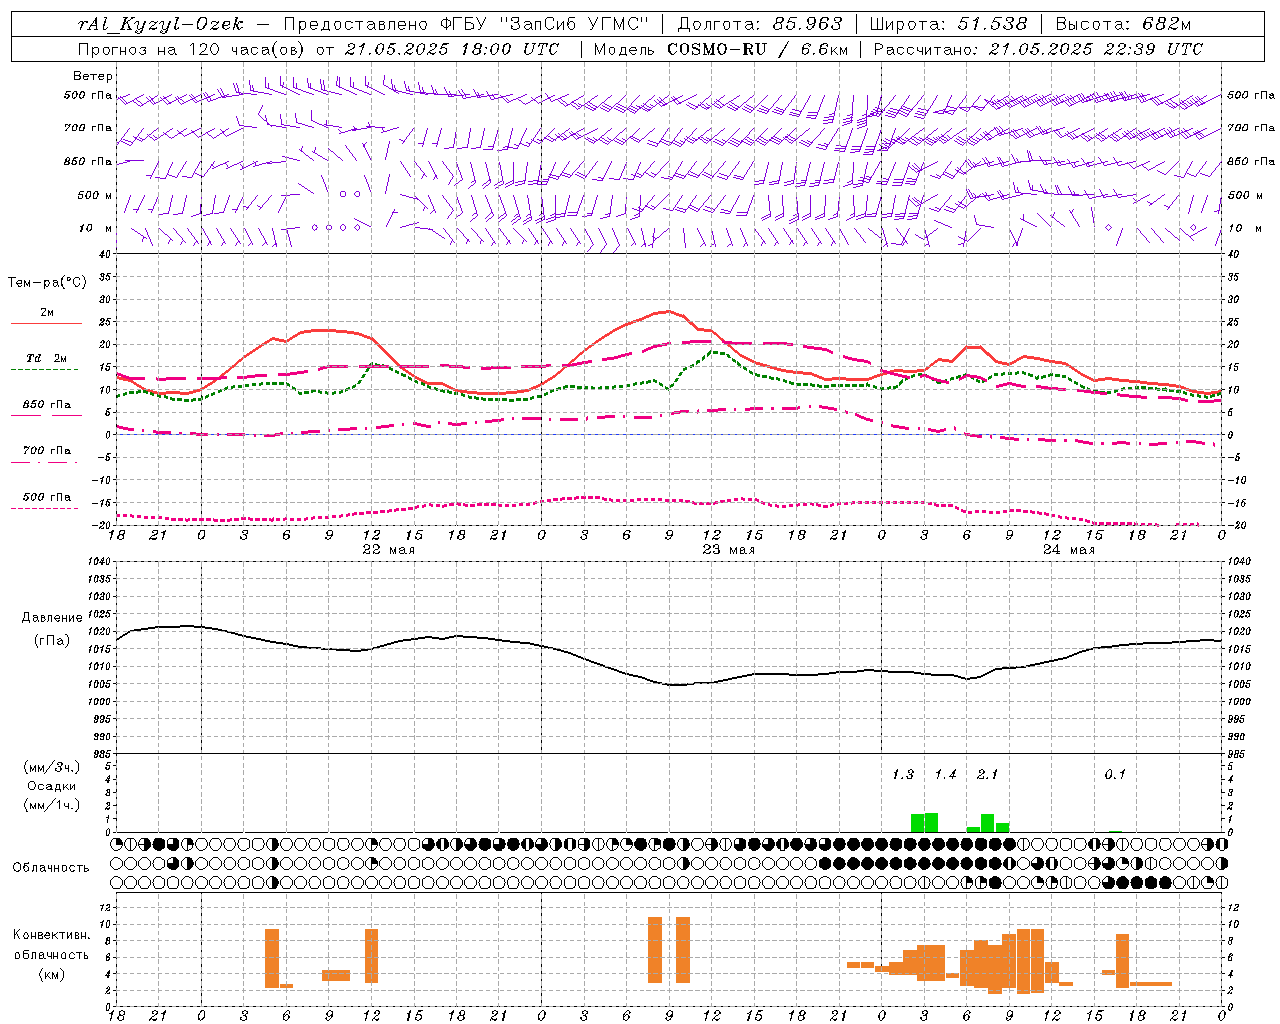Click the Тем-ра(°C) temperature panel label

pyautogui.click(x=47, y=283)
